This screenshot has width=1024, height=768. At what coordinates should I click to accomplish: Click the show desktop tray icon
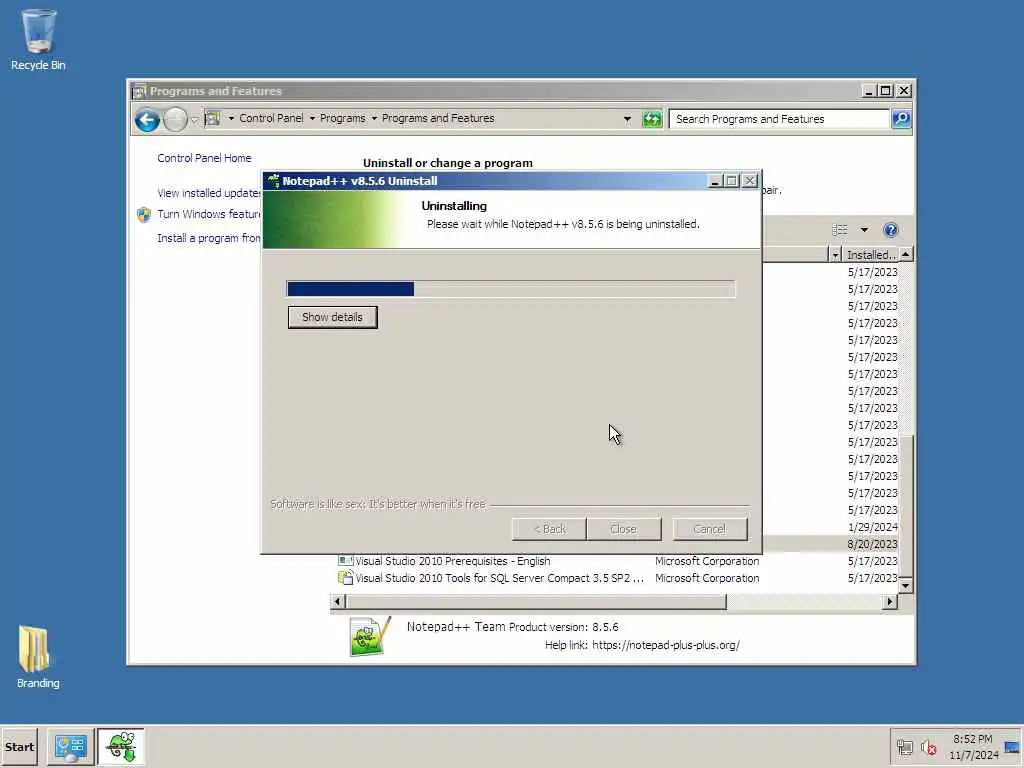coord(1012,747)
